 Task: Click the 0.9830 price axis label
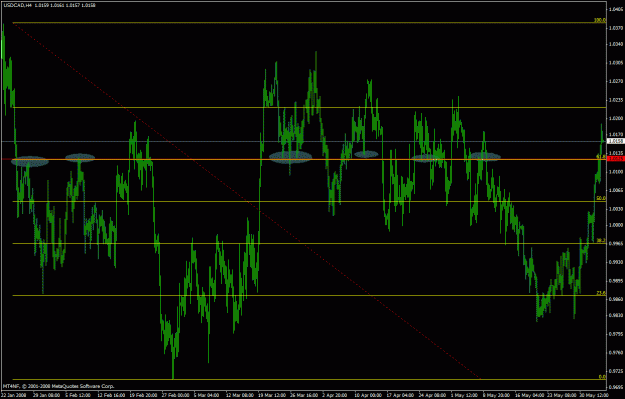pyautogui.click(x=616, y=315)
